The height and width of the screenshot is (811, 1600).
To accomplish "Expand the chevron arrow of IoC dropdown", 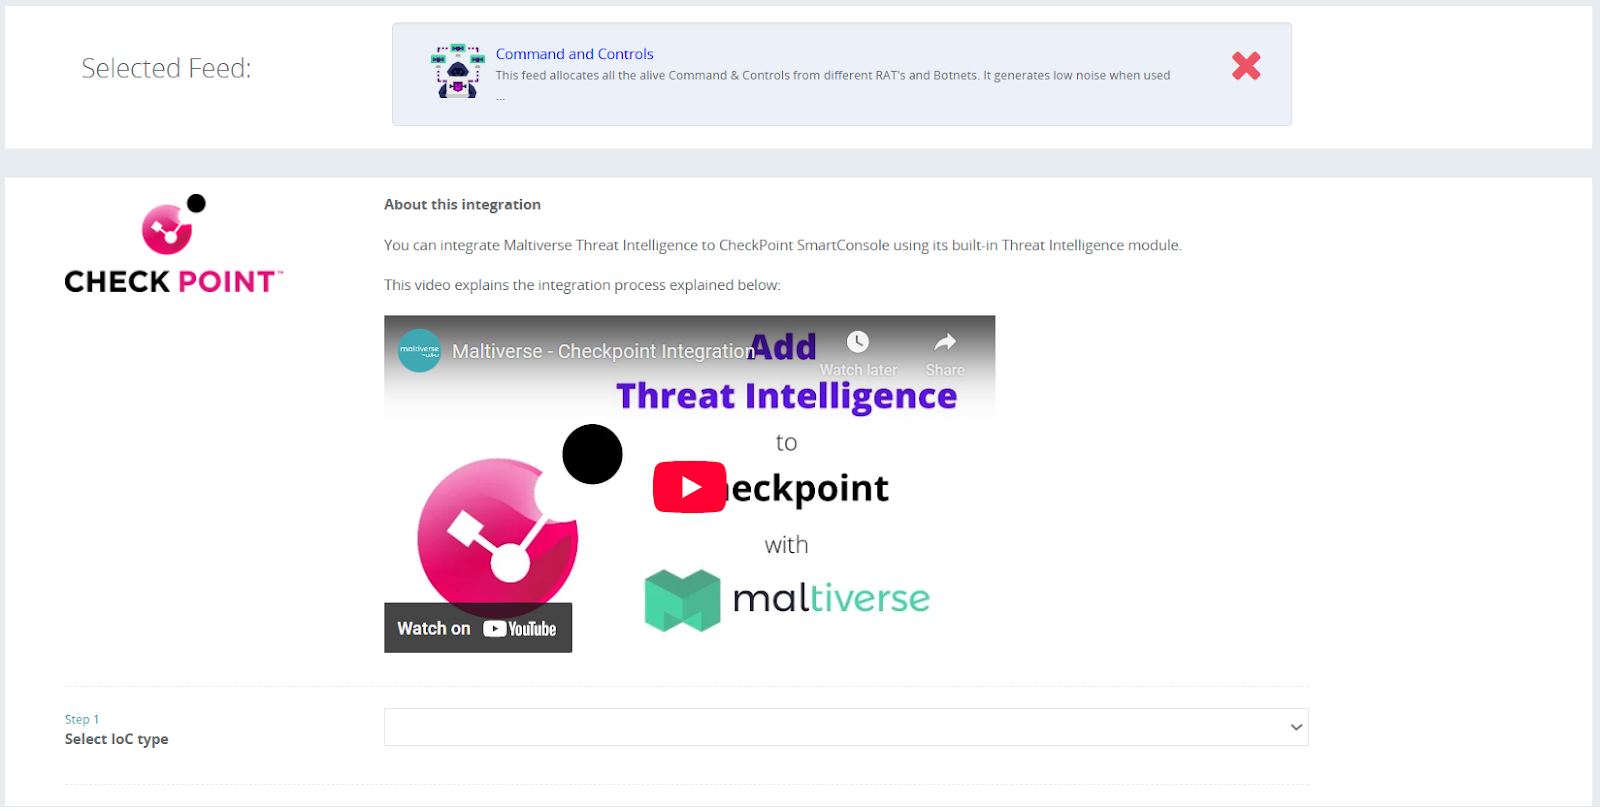I will [1296, 727].
